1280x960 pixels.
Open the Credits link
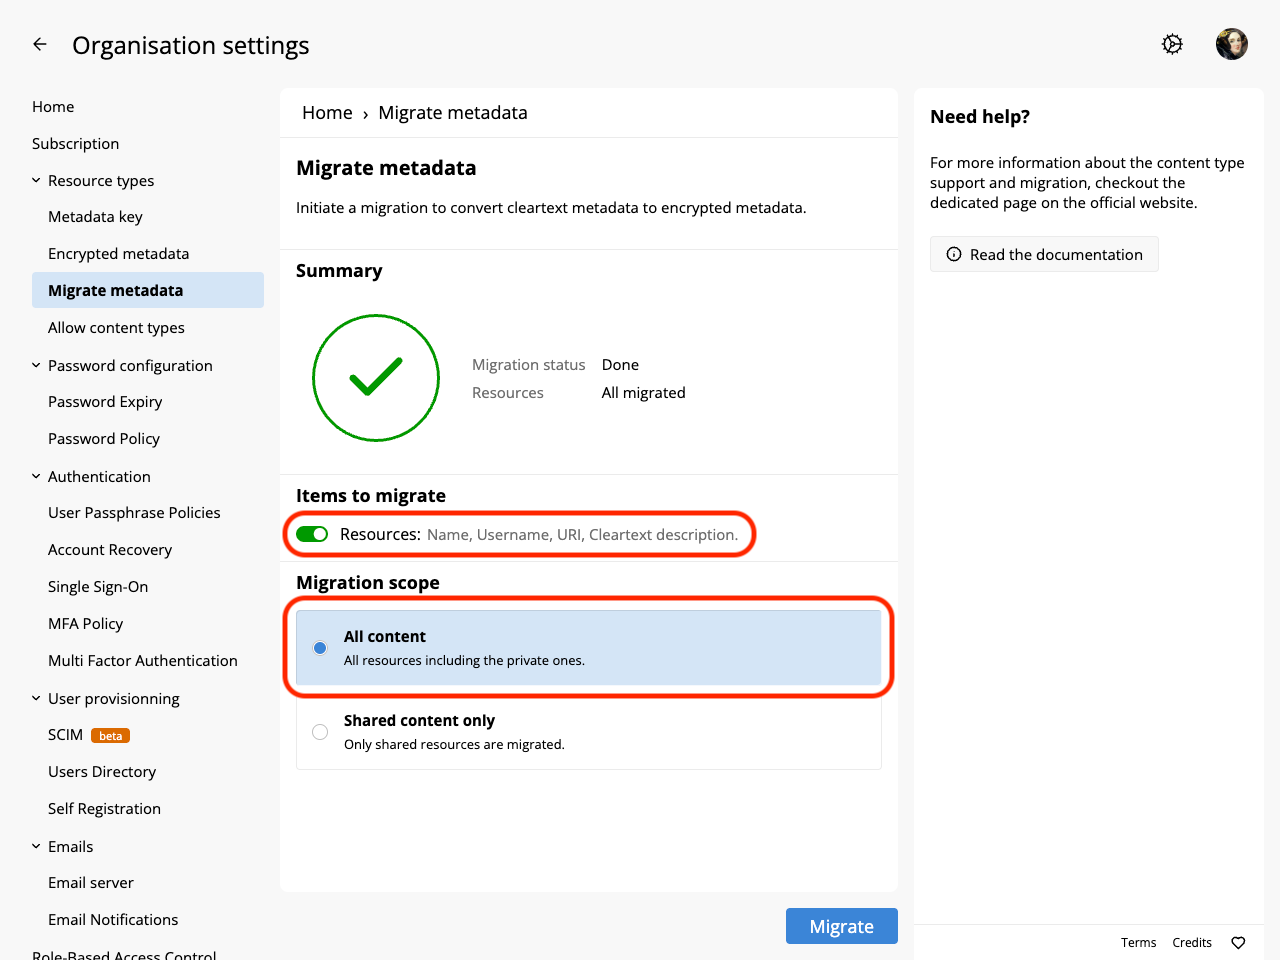pyautogui.click(x=1192, y=943)
